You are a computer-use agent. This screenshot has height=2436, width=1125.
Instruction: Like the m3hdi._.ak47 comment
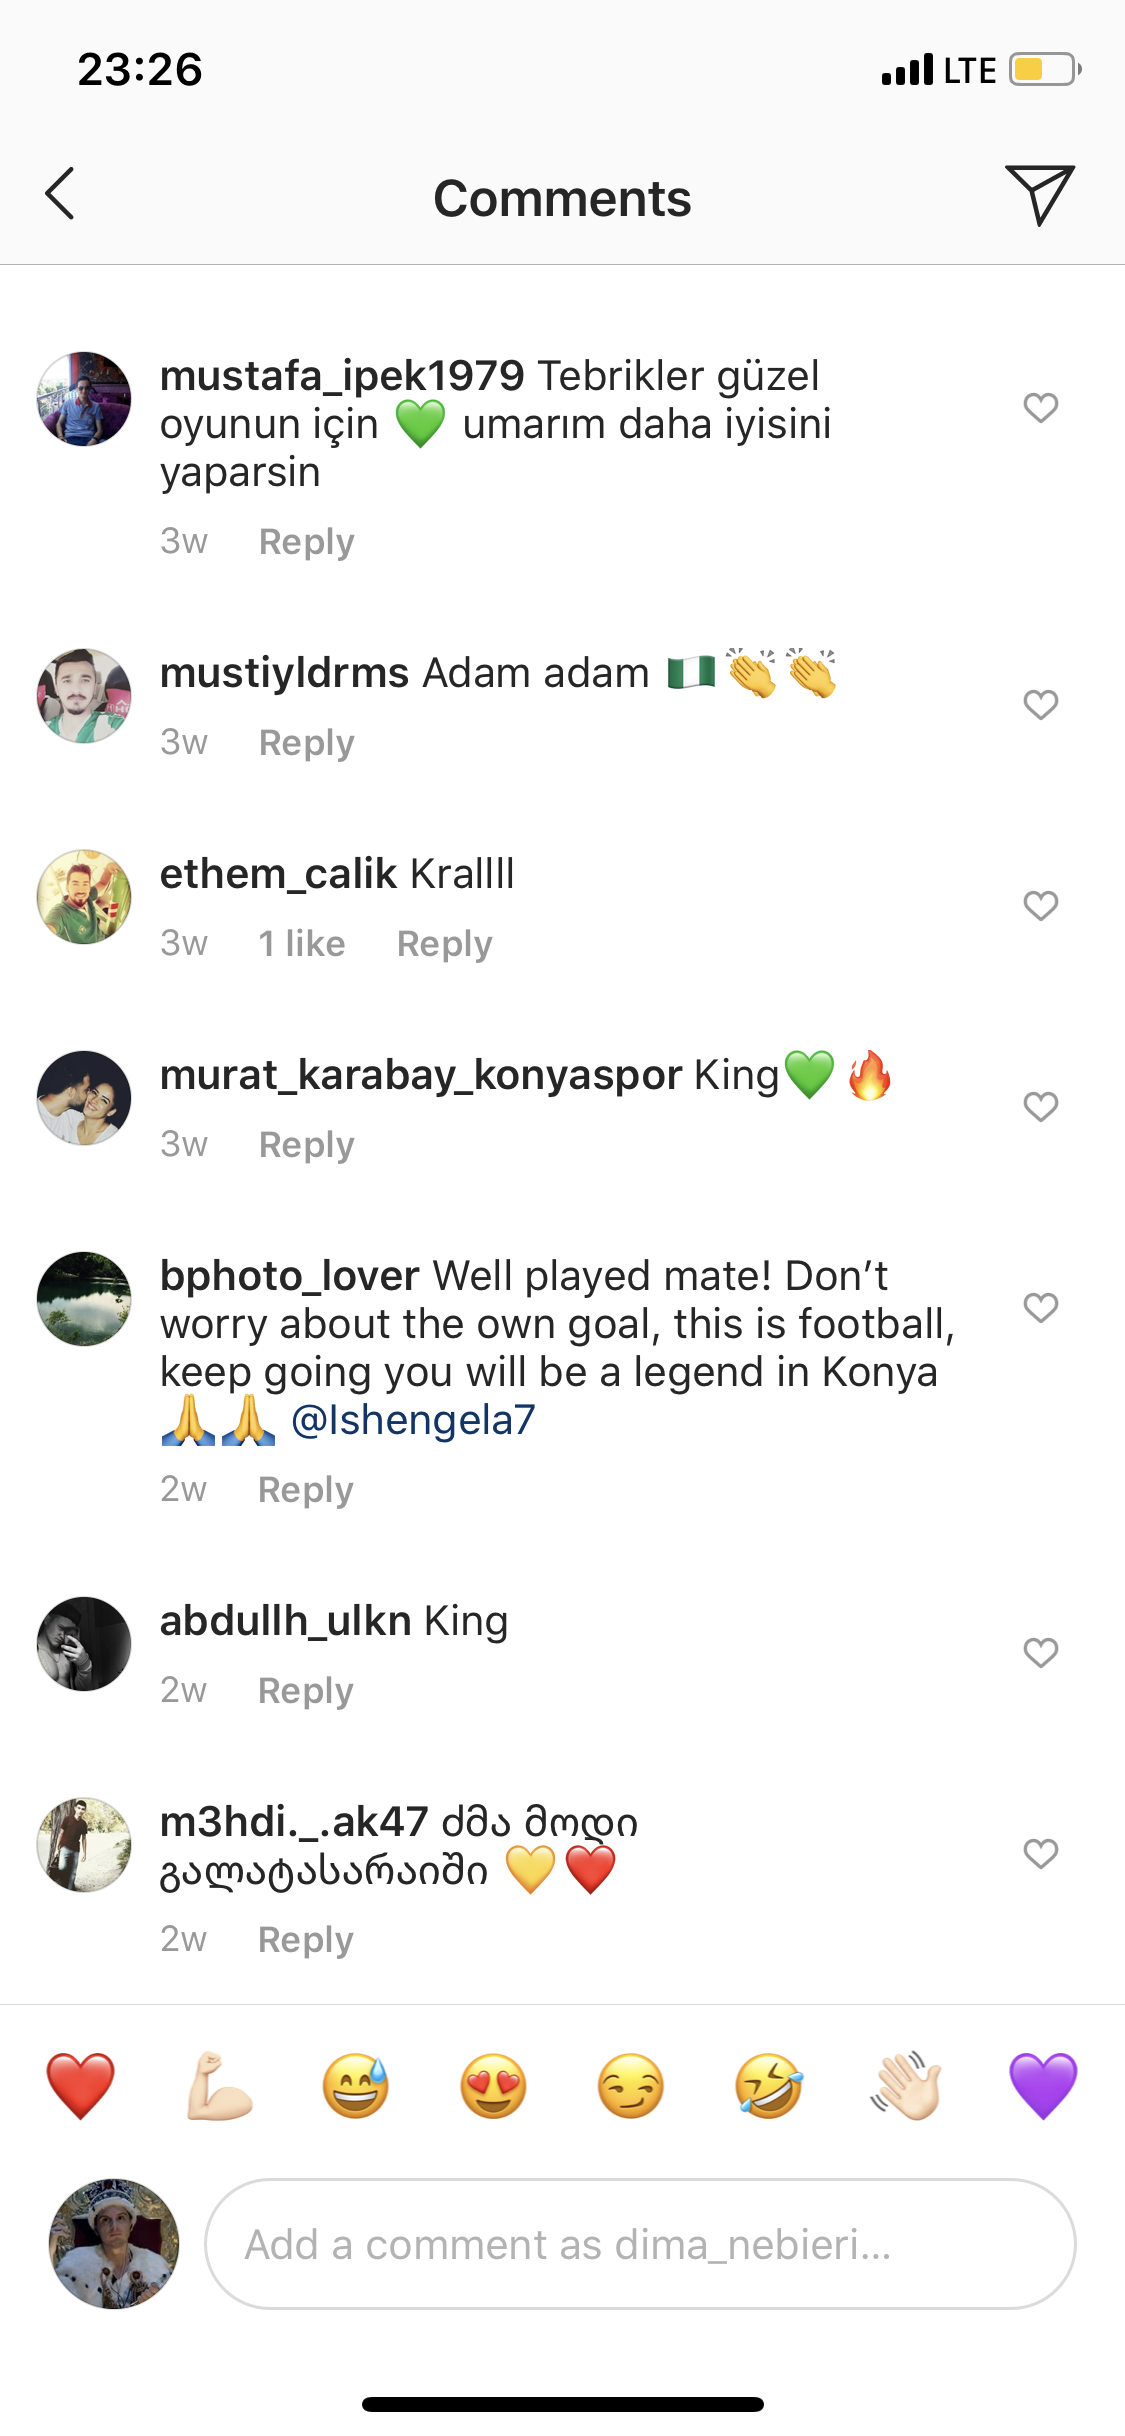pos(1040,1853)
